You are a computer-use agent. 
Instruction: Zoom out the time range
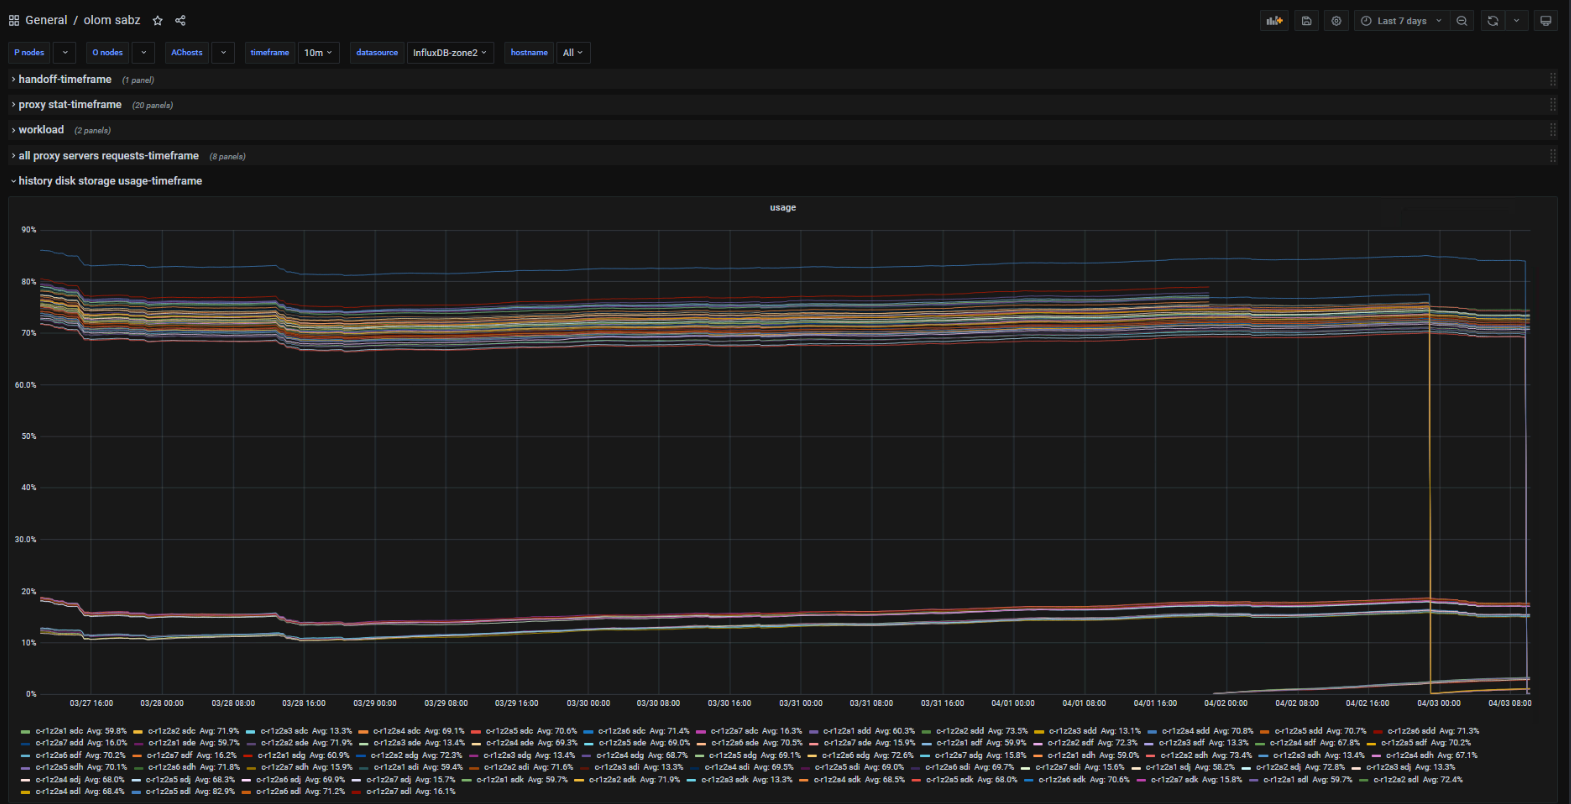1462,21
